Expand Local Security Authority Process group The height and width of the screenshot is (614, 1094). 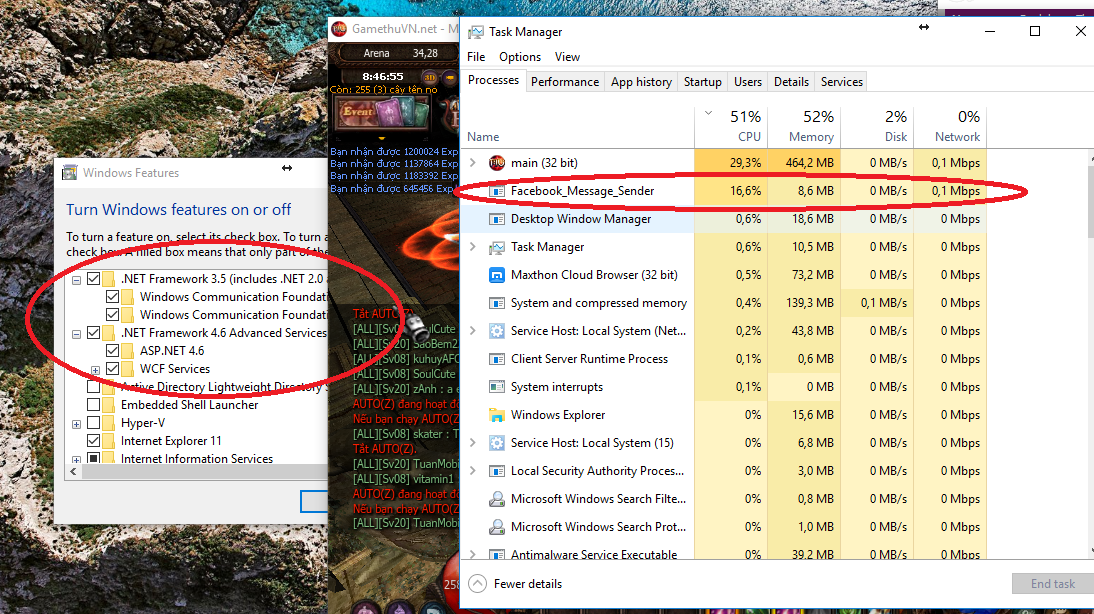[x=472, y=471]
